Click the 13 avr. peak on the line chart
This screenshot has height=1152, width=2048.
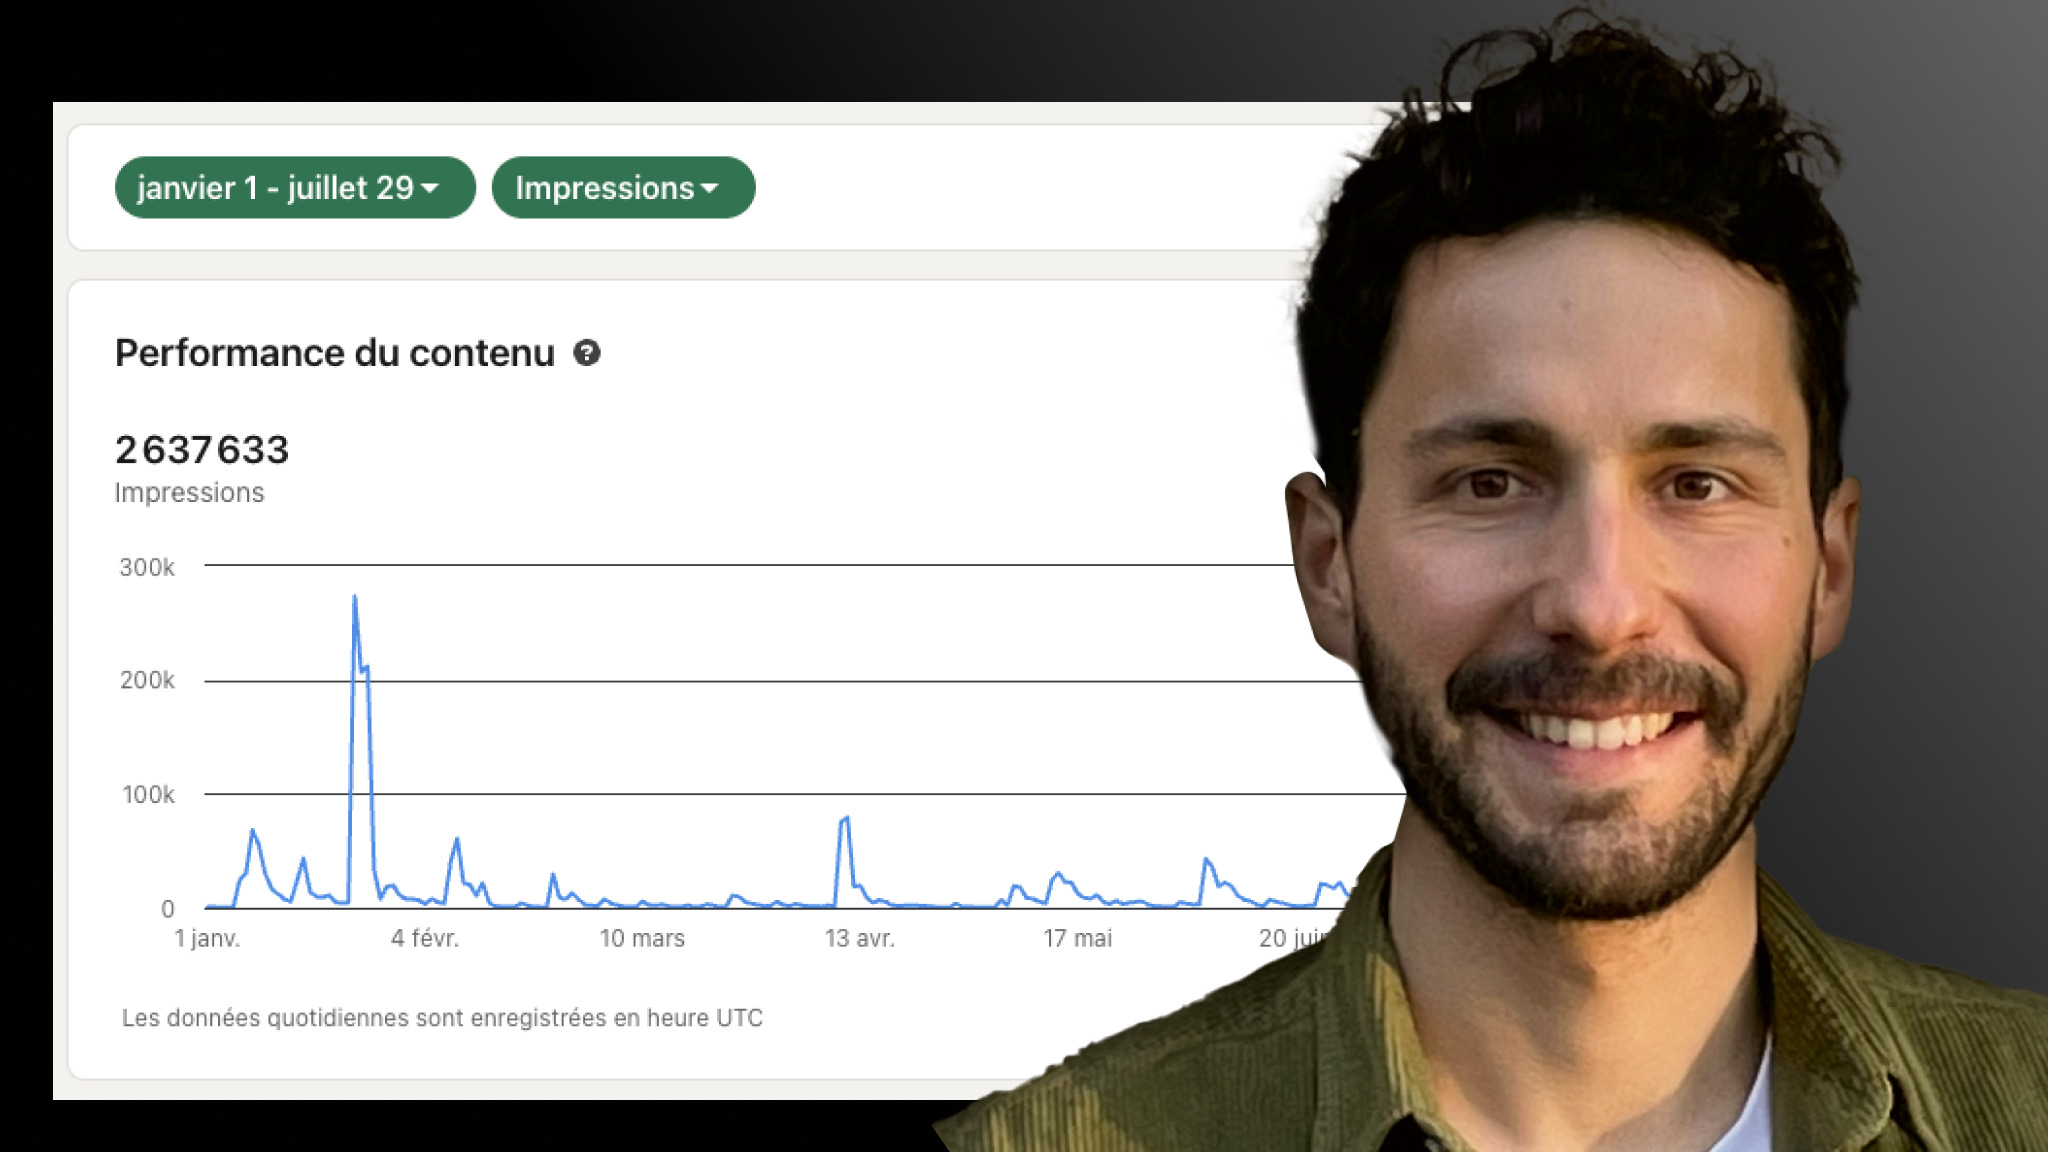coord(847,819)
